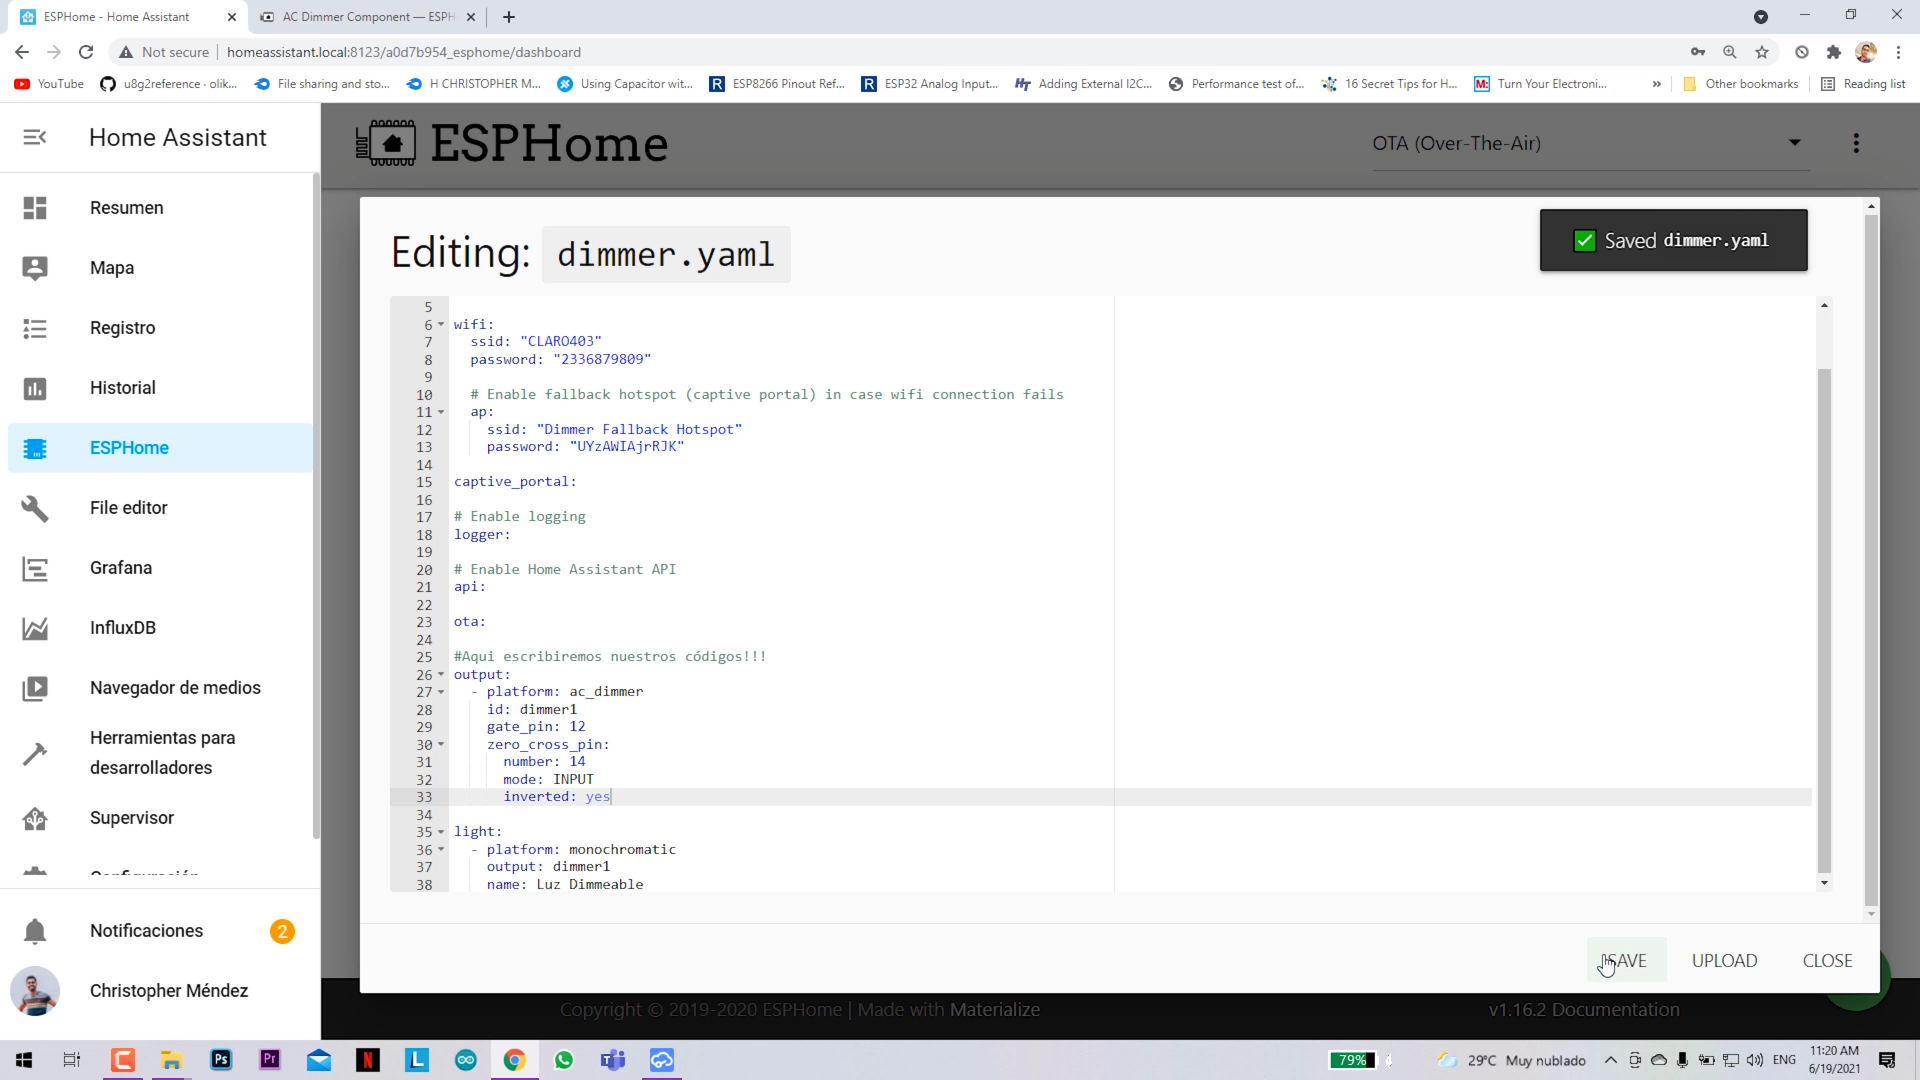Open Mapa from the sidebar
1920x1080 pixels.
pyautogui.click(x=111, y=268)
